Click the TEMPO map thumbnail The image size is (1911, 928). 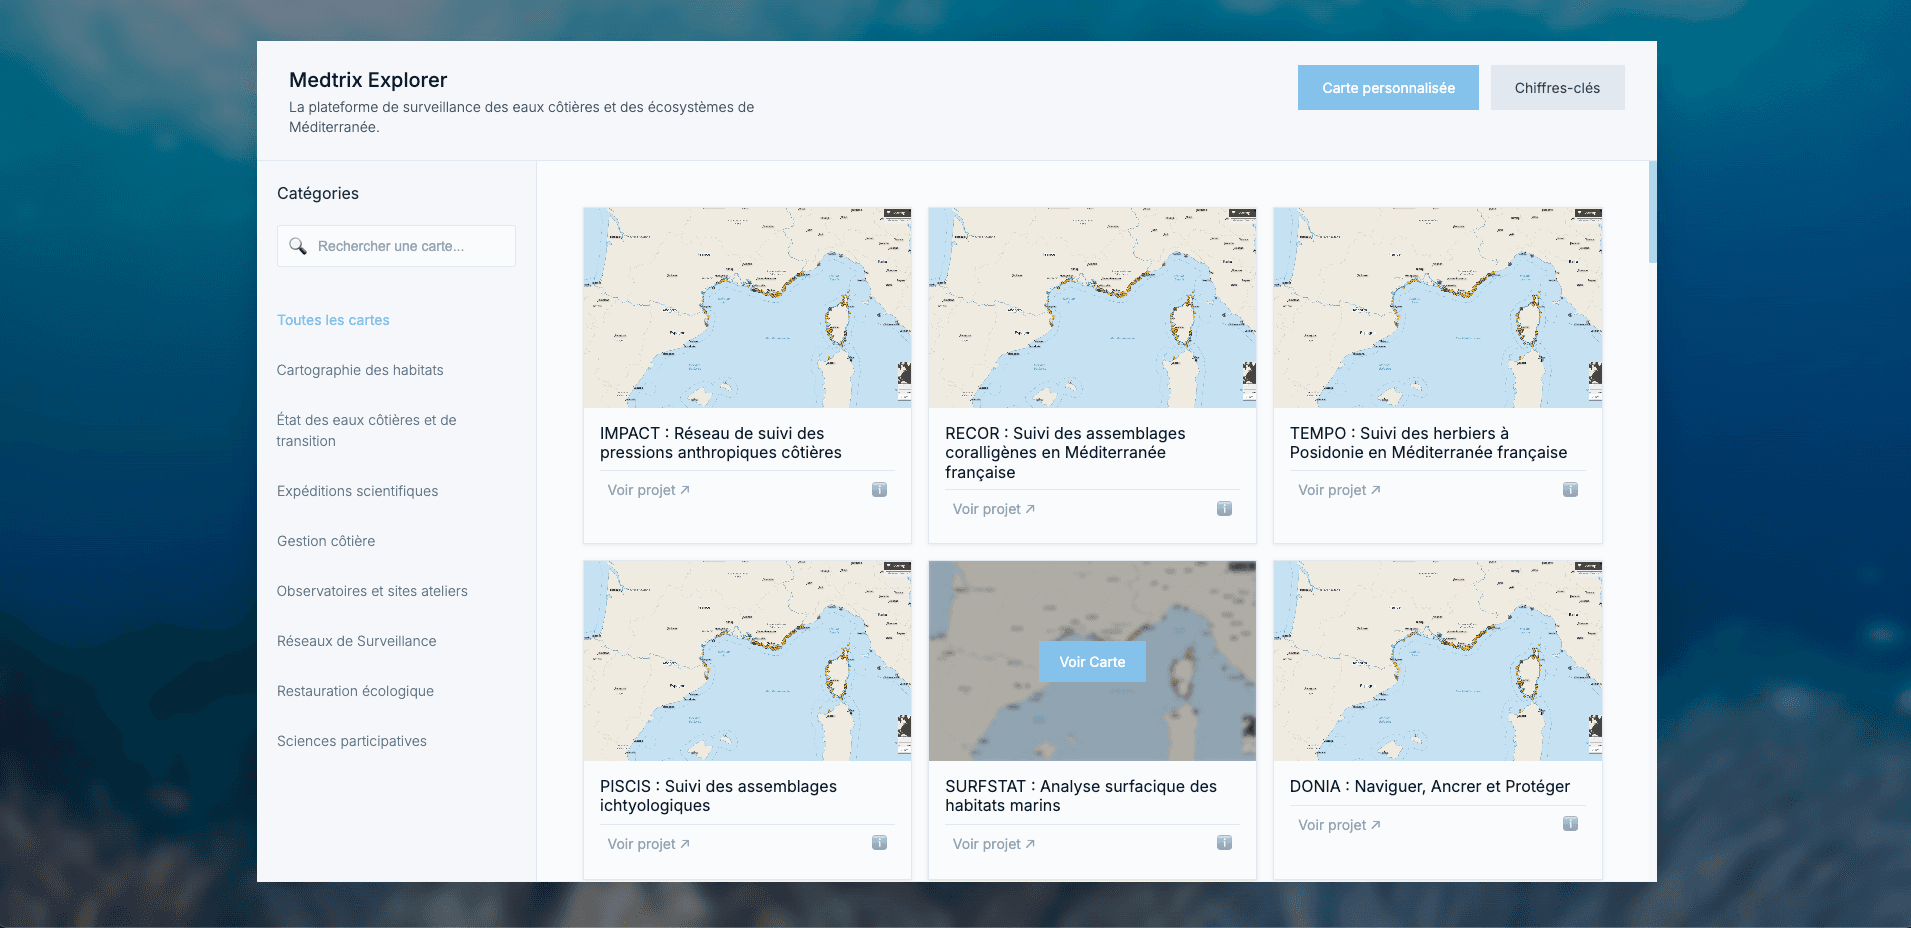(x=1437, y=307)
